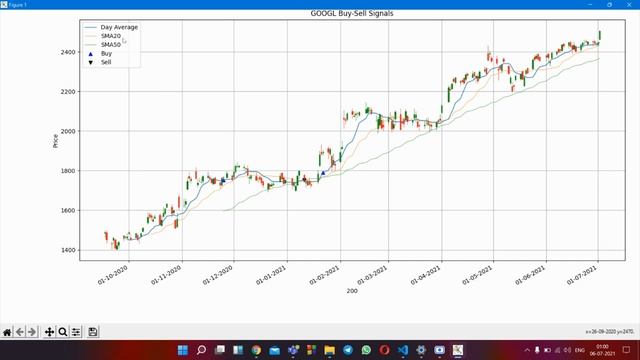The height and width of the screenshot is (360, 640).
Task: Click the microphone tray icon
Action: point(537,350)
